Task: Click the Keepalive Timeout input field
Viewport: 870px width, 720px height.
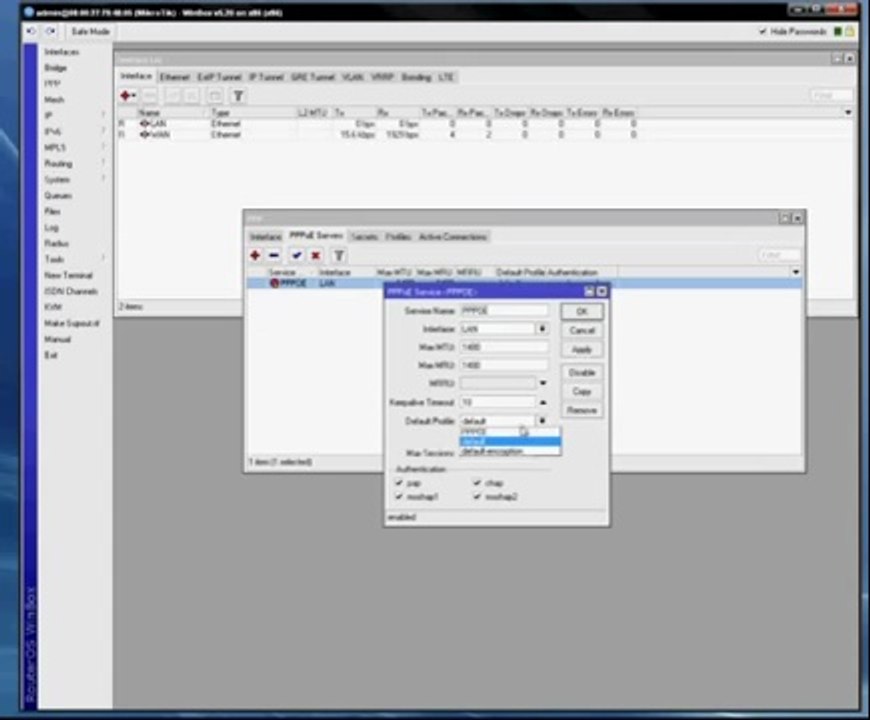Action: coord(498,402)
